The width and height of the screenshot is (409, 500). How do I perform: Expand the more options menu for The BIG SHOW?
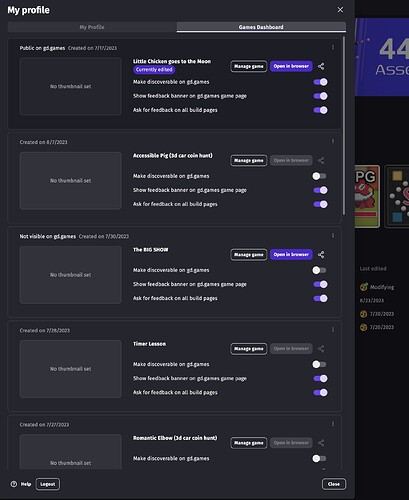pos(333,236)
